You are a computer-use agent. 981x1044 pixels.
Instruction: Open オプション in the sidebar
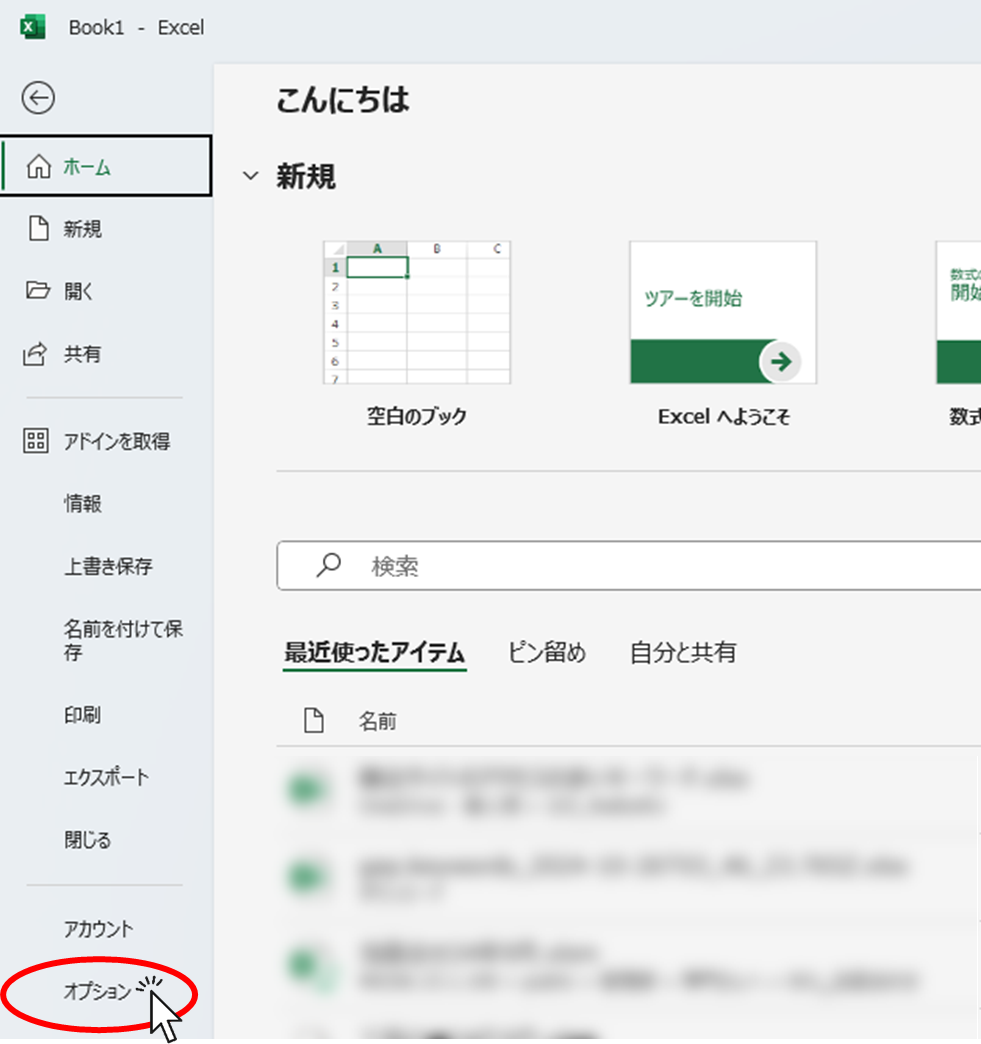coord(97,991)
